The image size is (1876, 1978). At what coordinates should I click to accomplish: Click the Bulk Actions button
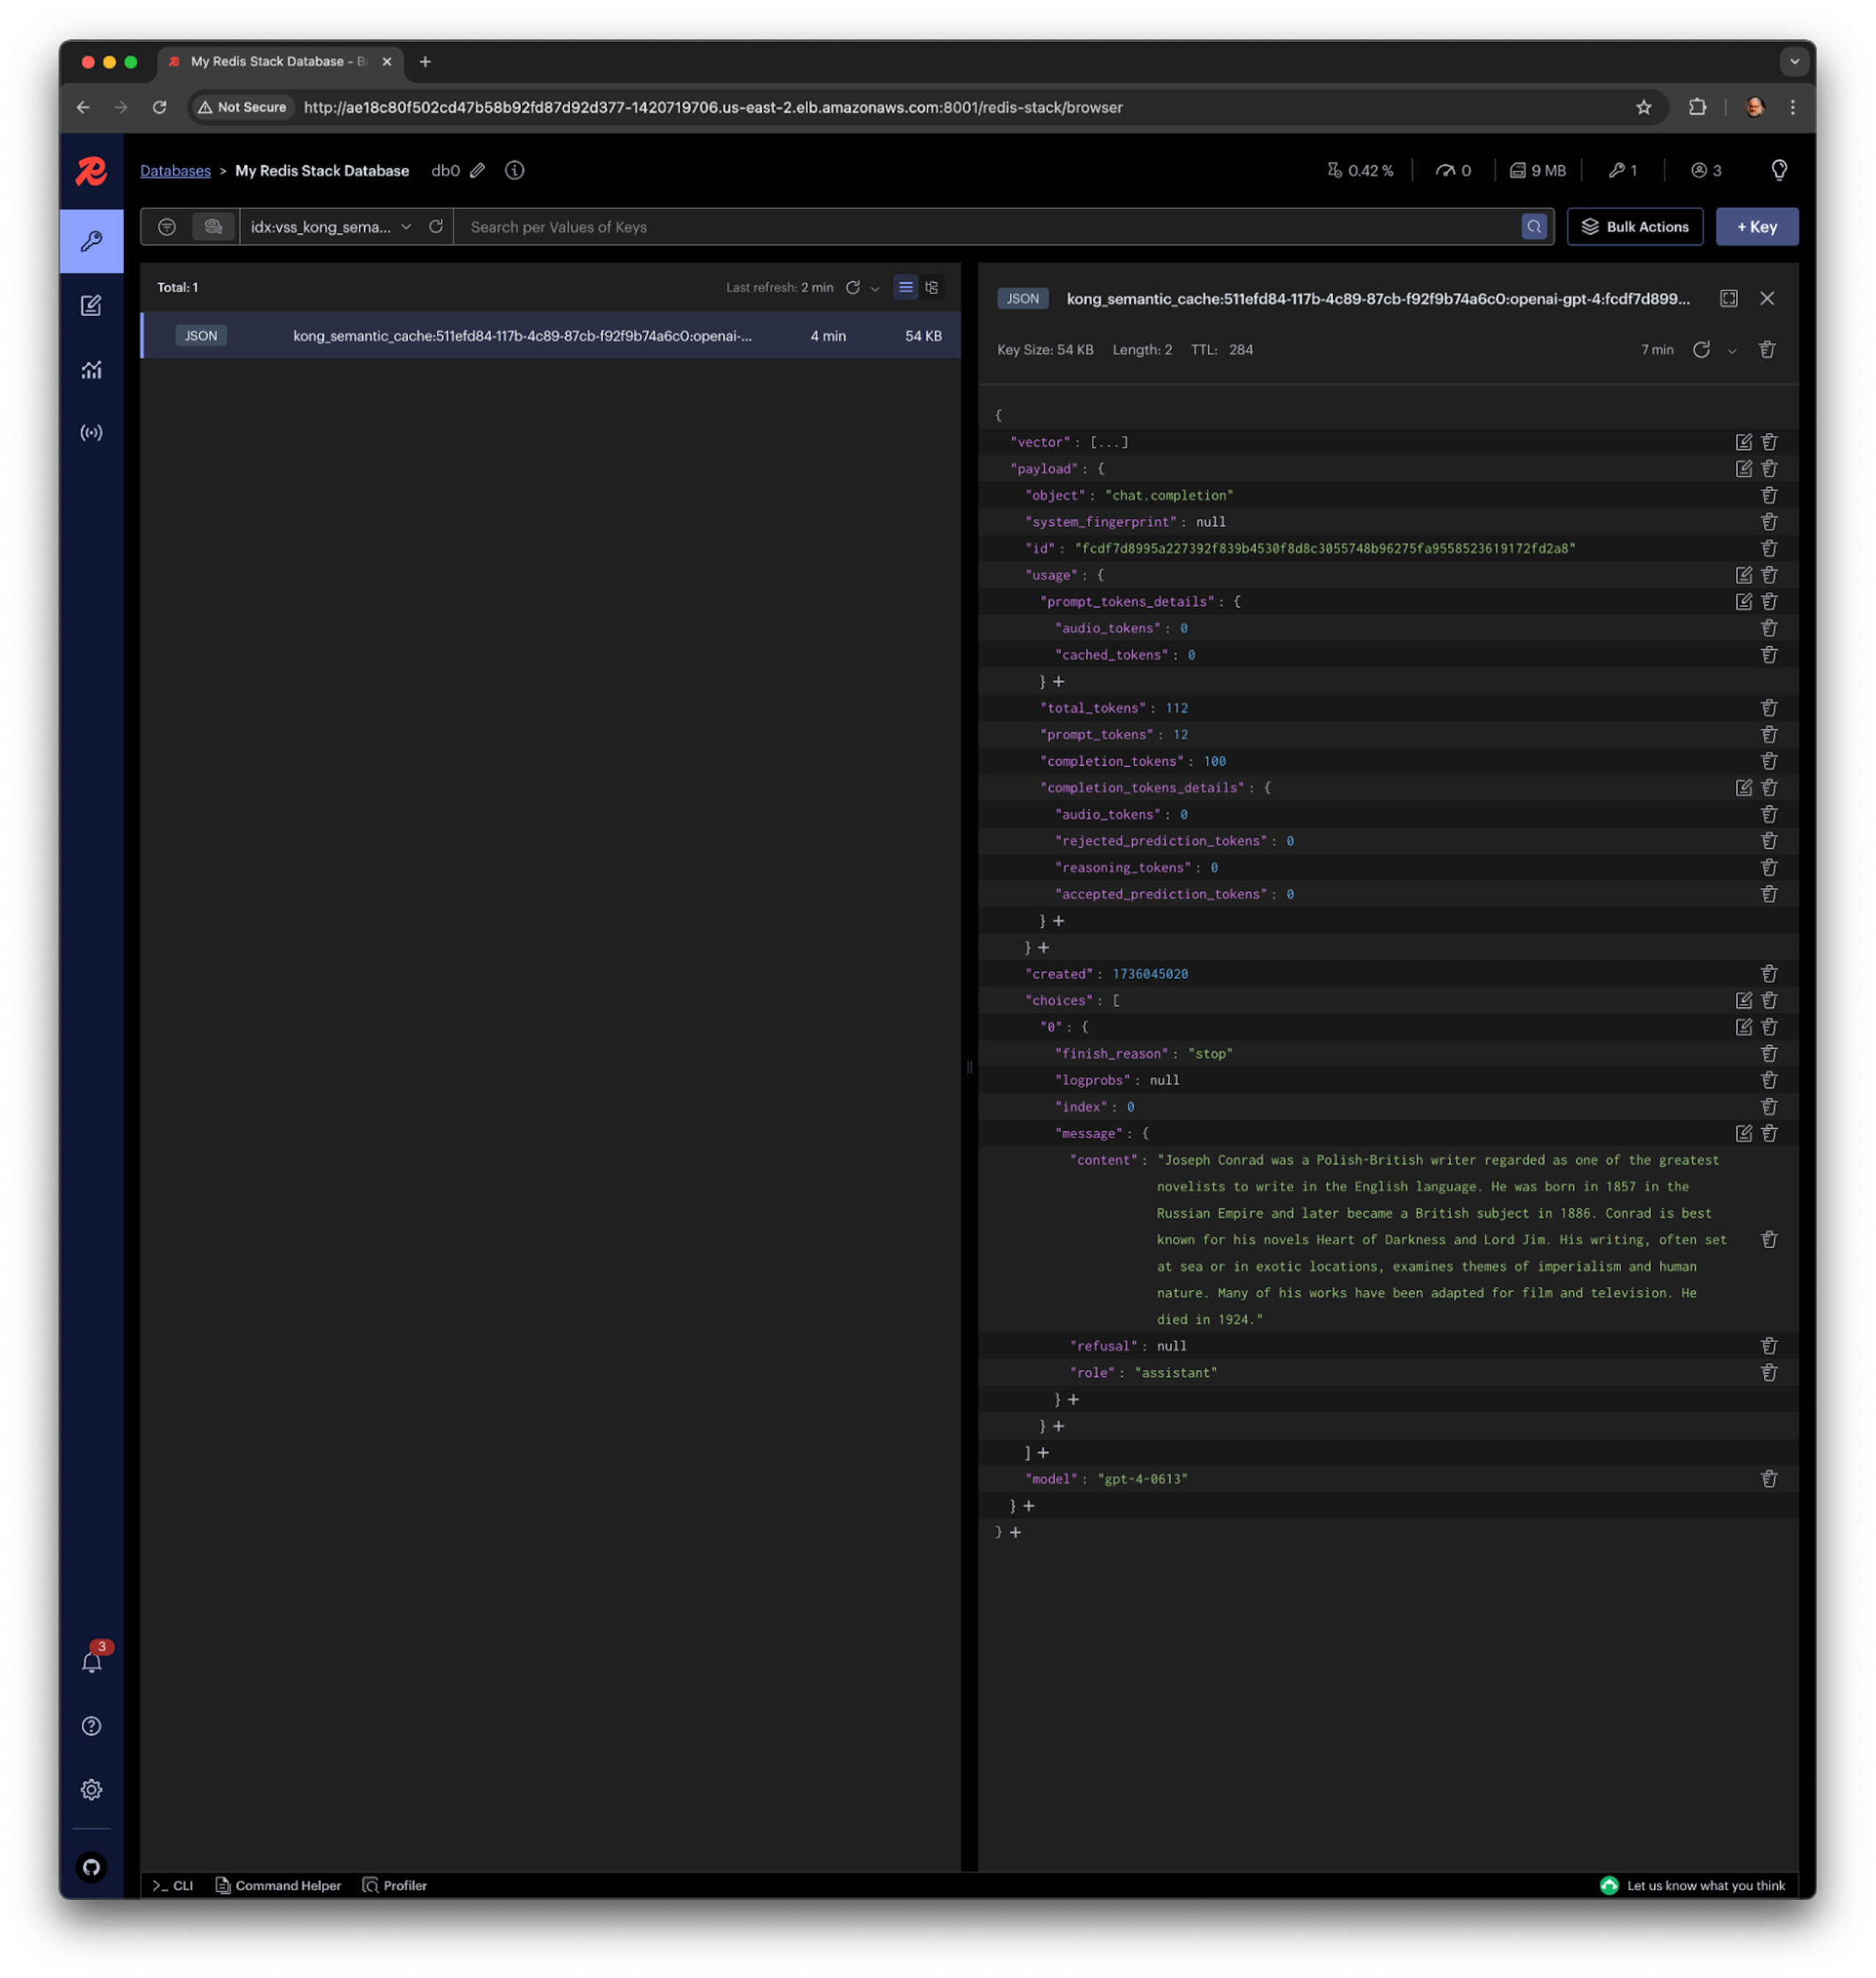1634,227
